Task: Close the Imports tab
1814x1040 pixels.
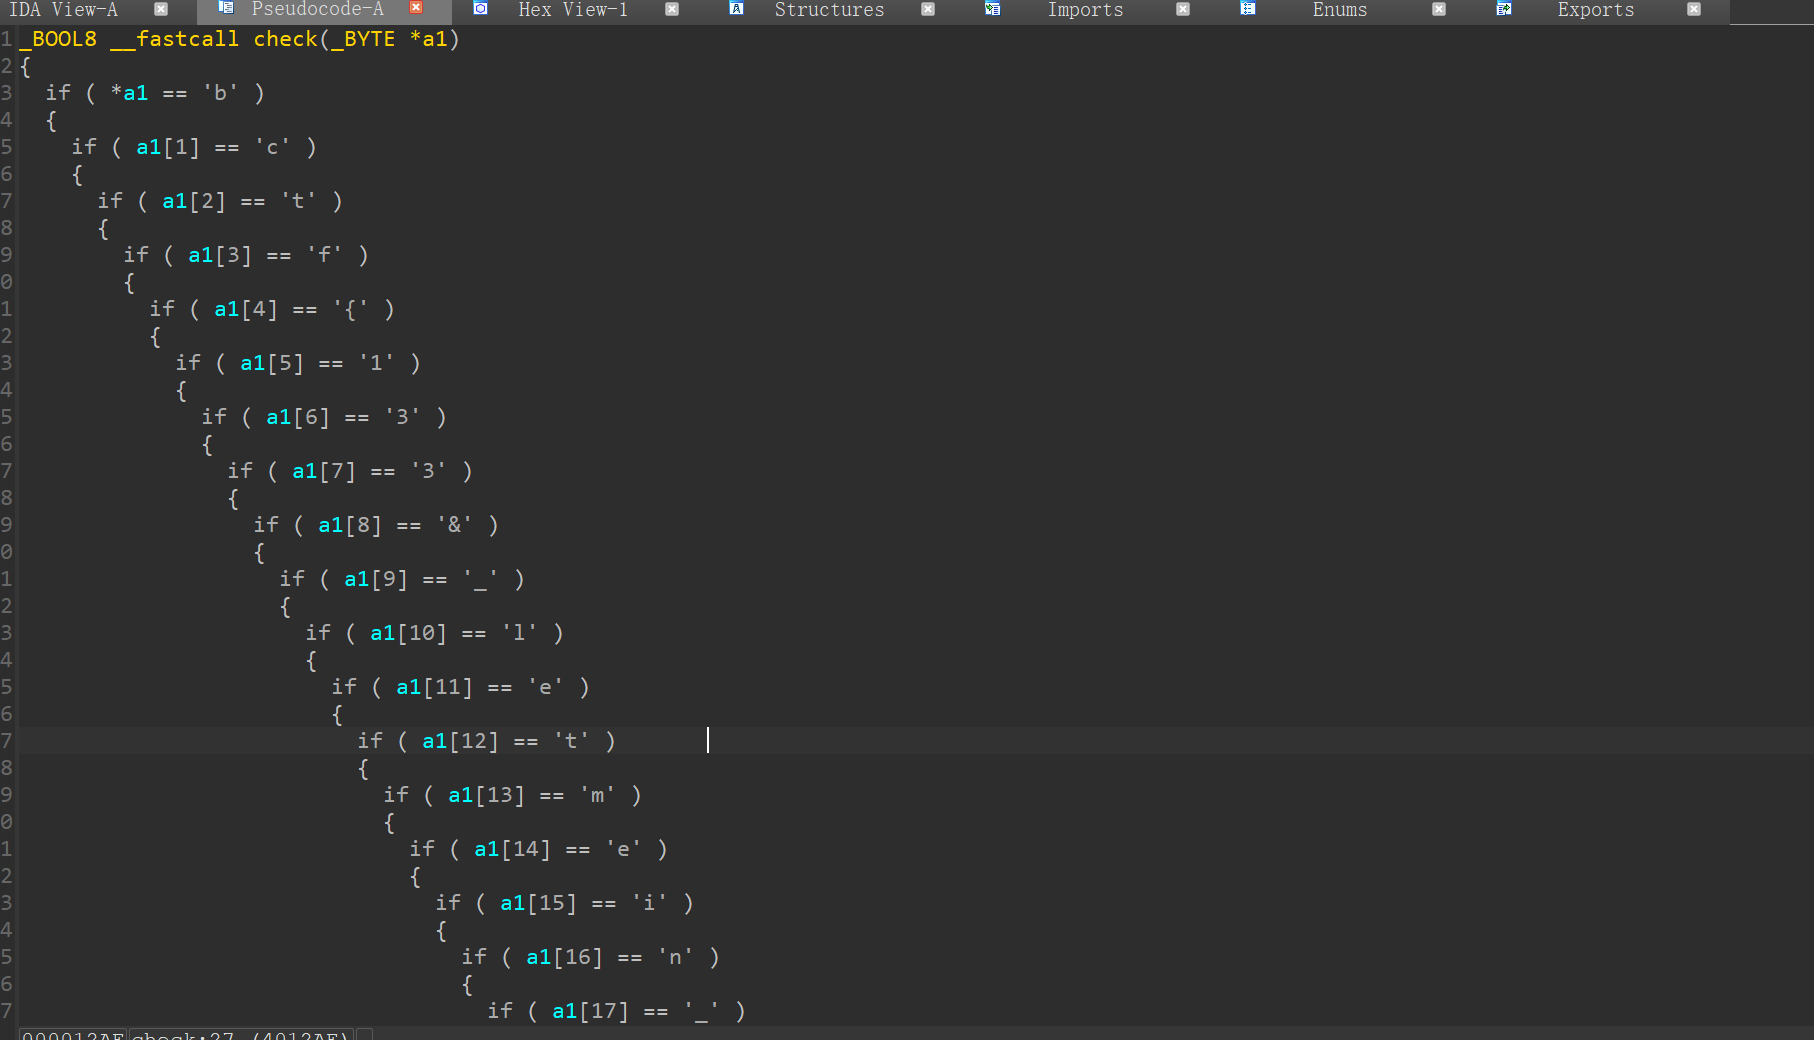Action: (x=1183, y=9)
